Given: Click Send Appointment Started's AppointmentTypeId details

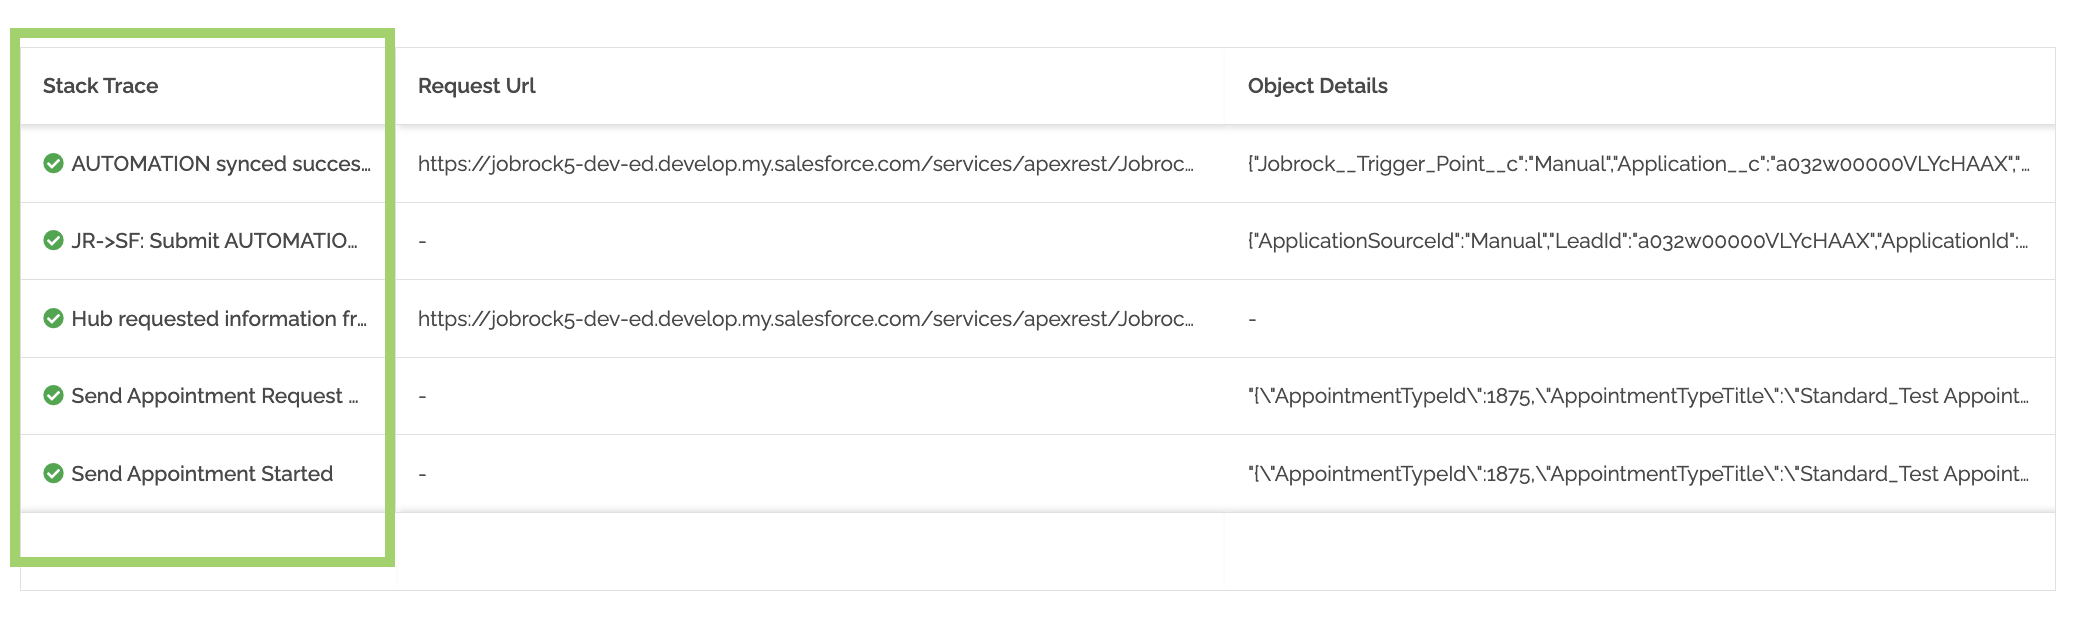Looking at the screenshot, I should coord(1638,474).
